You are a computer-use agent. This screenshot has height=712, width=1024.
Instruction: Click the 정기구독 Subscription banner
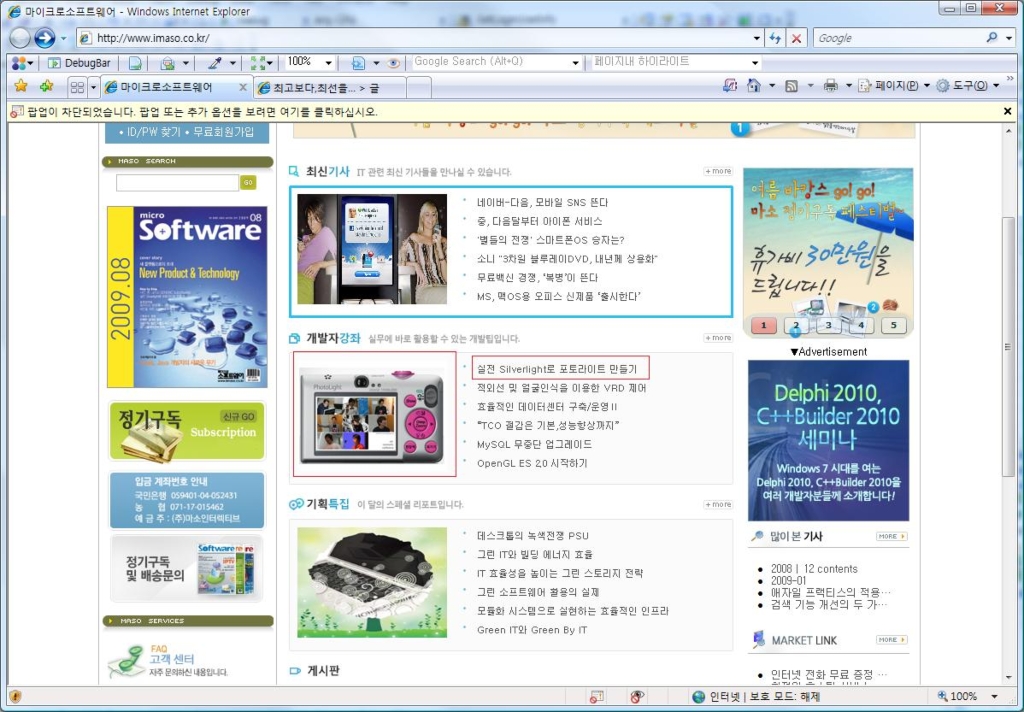click(x=187, y=431)
